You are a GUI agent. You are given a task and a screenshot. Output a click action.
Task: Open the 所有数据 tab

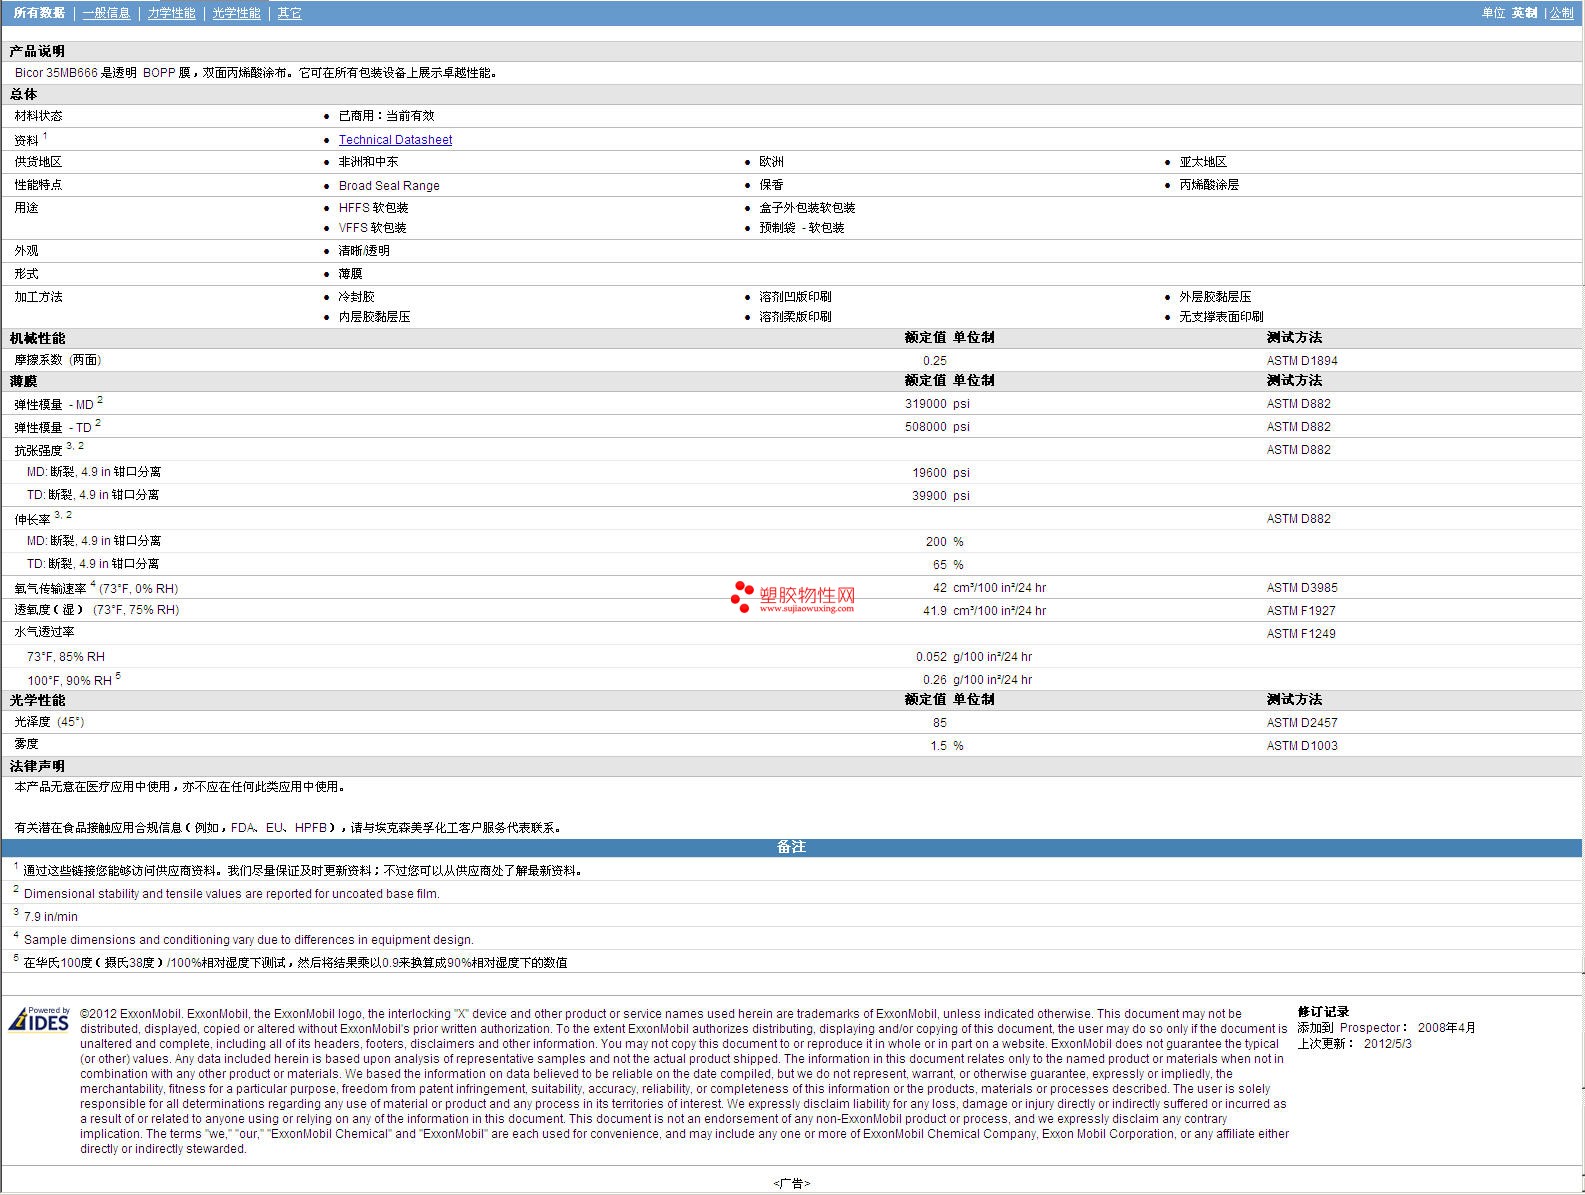(x=39, y=13)
